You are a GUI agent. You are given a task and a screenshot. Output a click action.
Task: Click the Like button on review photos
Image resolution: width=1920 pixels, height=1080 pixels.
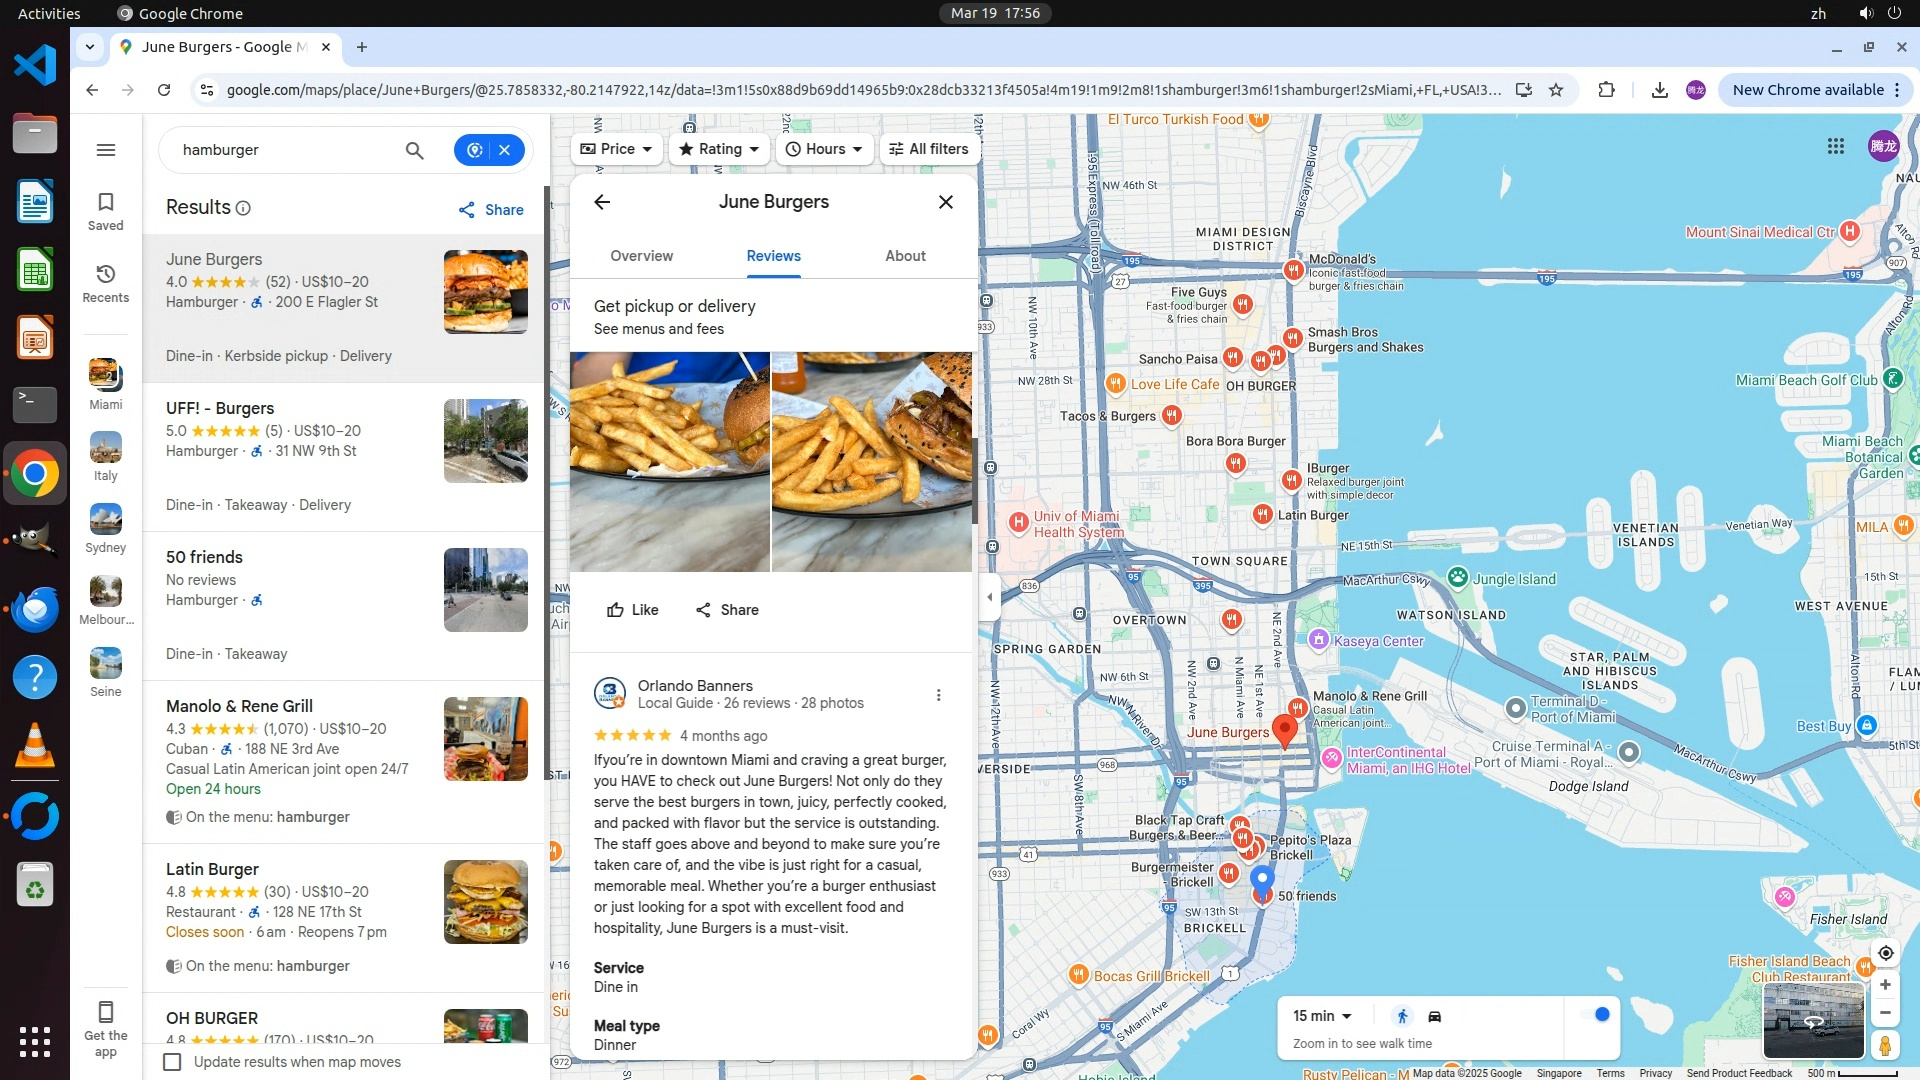coord(632,610)
